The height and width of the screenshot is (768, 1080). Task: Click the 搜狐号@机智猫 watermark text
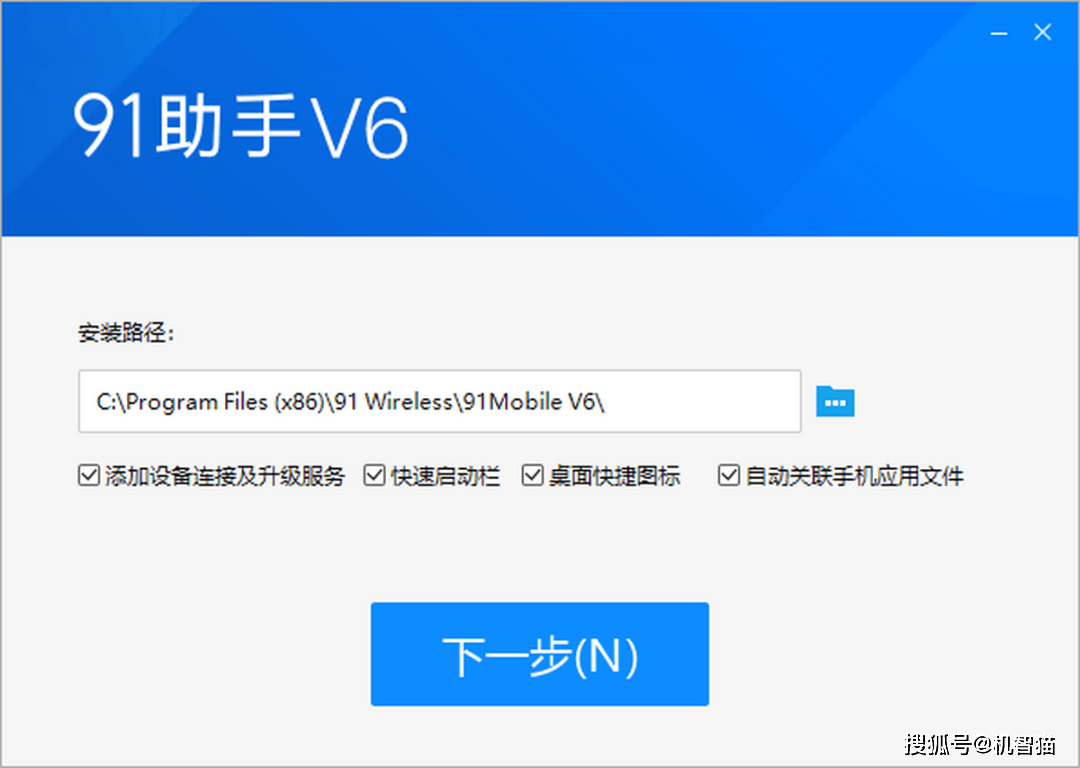(979, 744)
